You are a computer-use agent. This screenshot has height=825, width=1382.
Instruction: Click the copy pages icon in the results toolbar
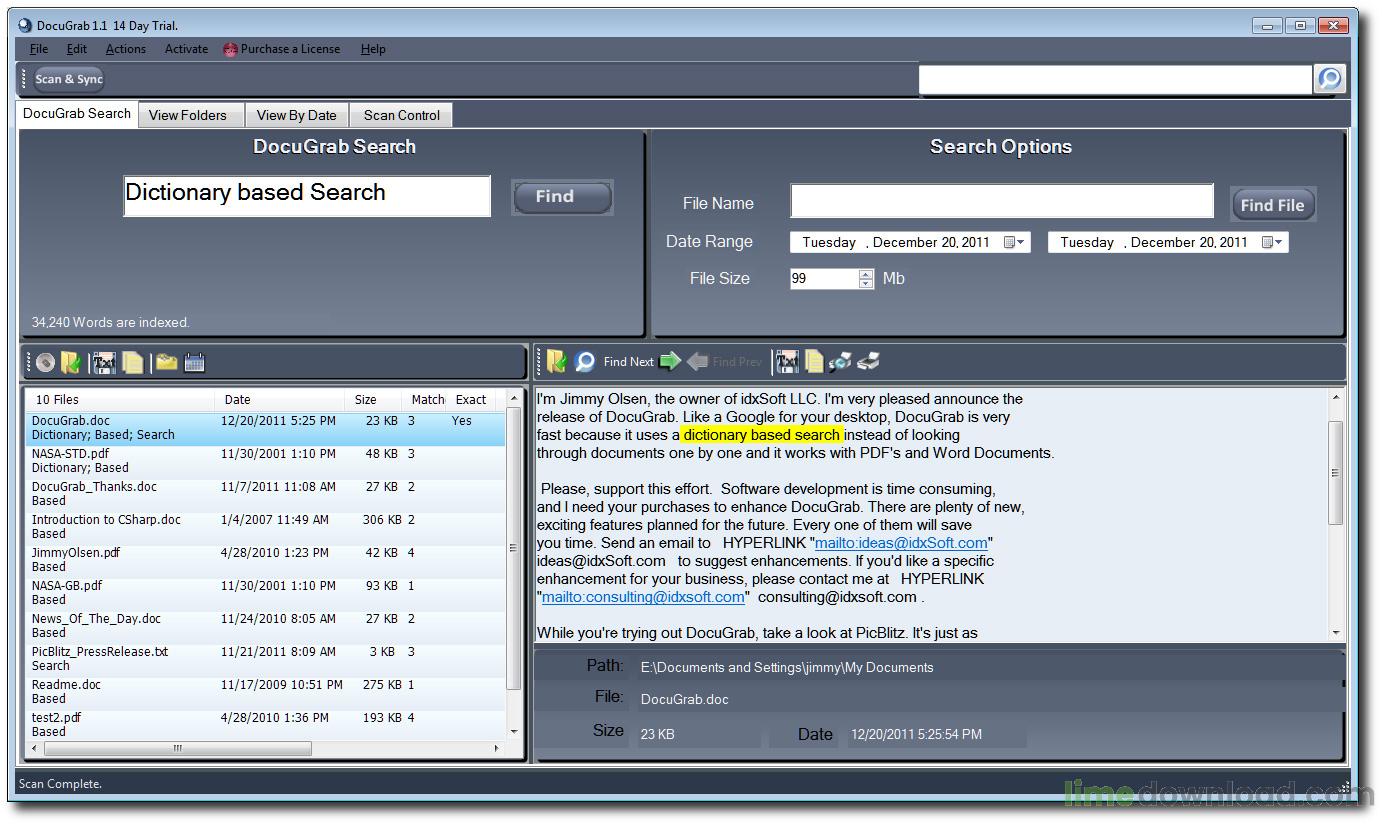coord(132,363)
